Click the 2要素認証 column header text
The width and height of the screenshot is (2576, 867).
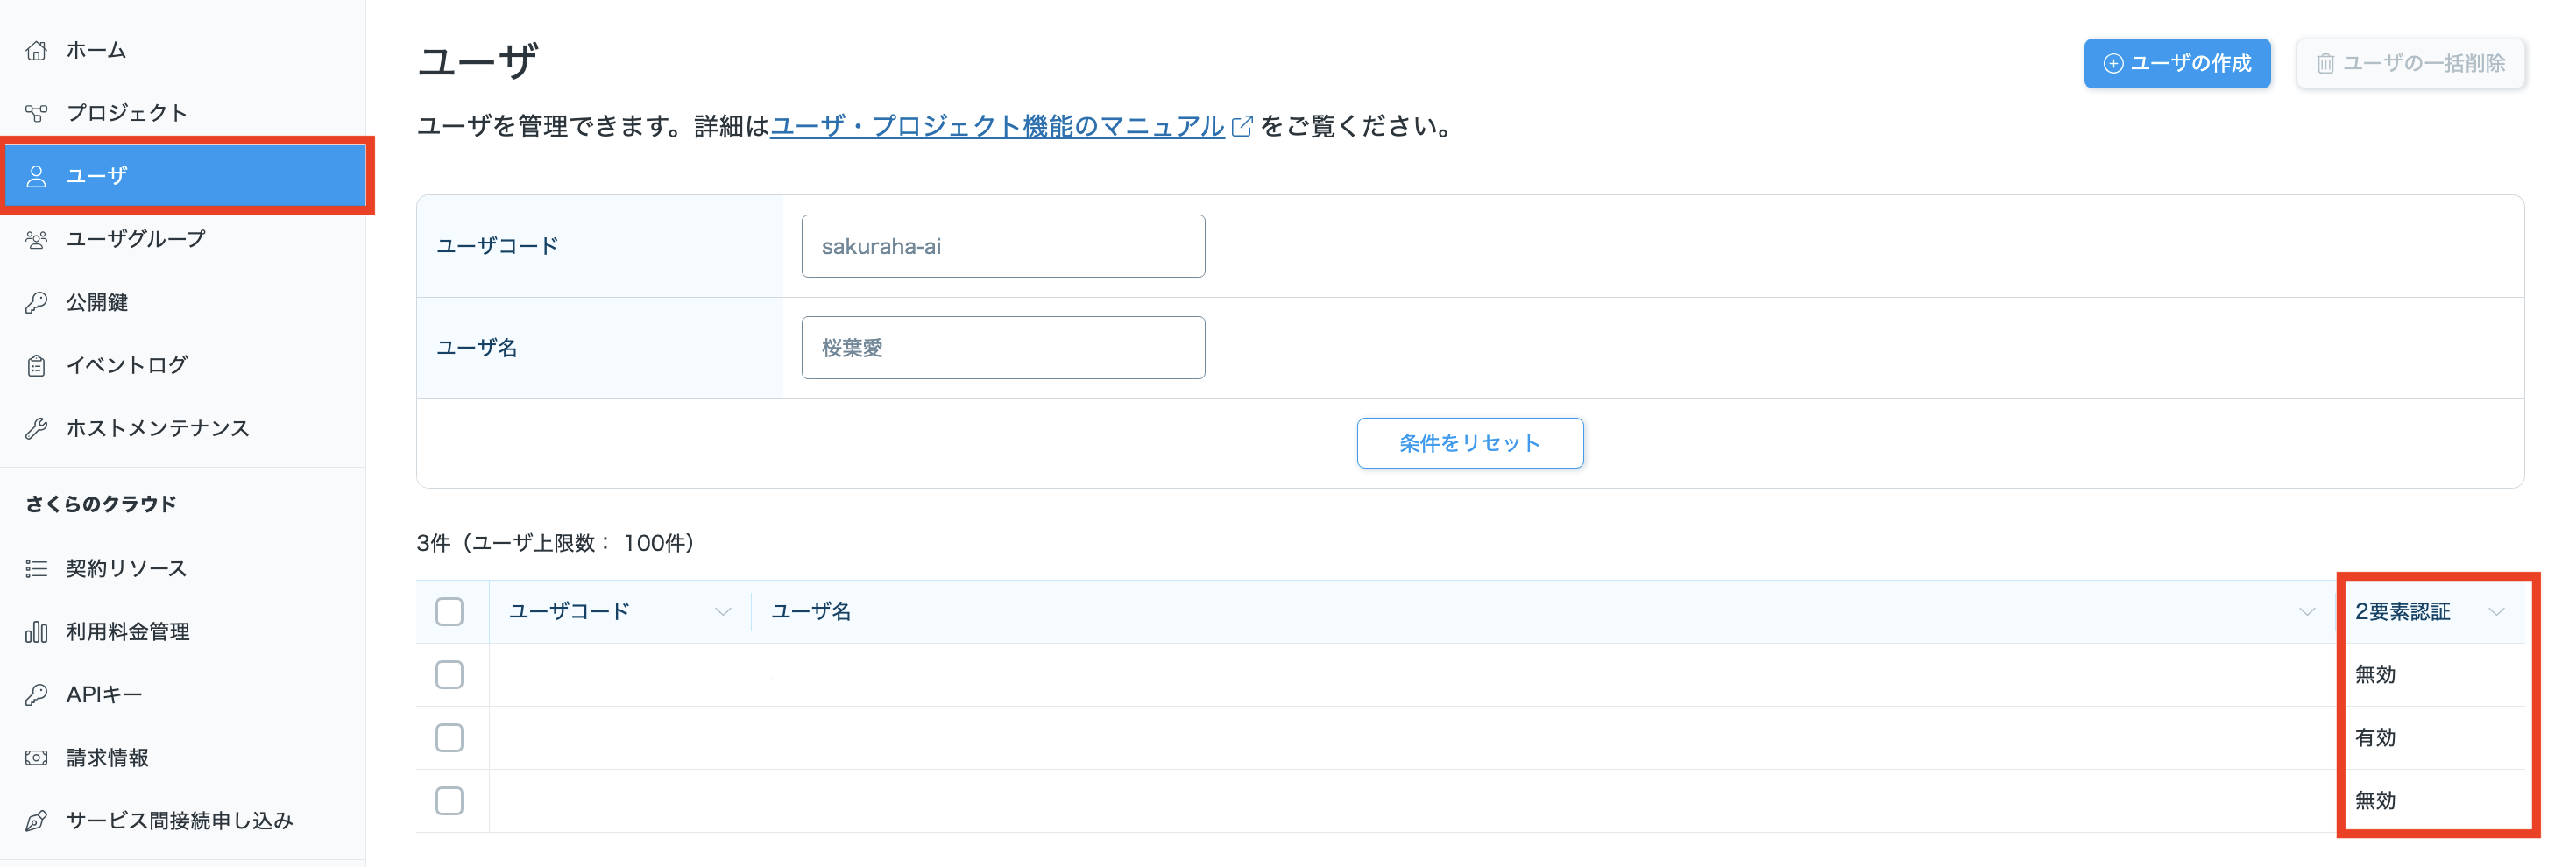2403,612
